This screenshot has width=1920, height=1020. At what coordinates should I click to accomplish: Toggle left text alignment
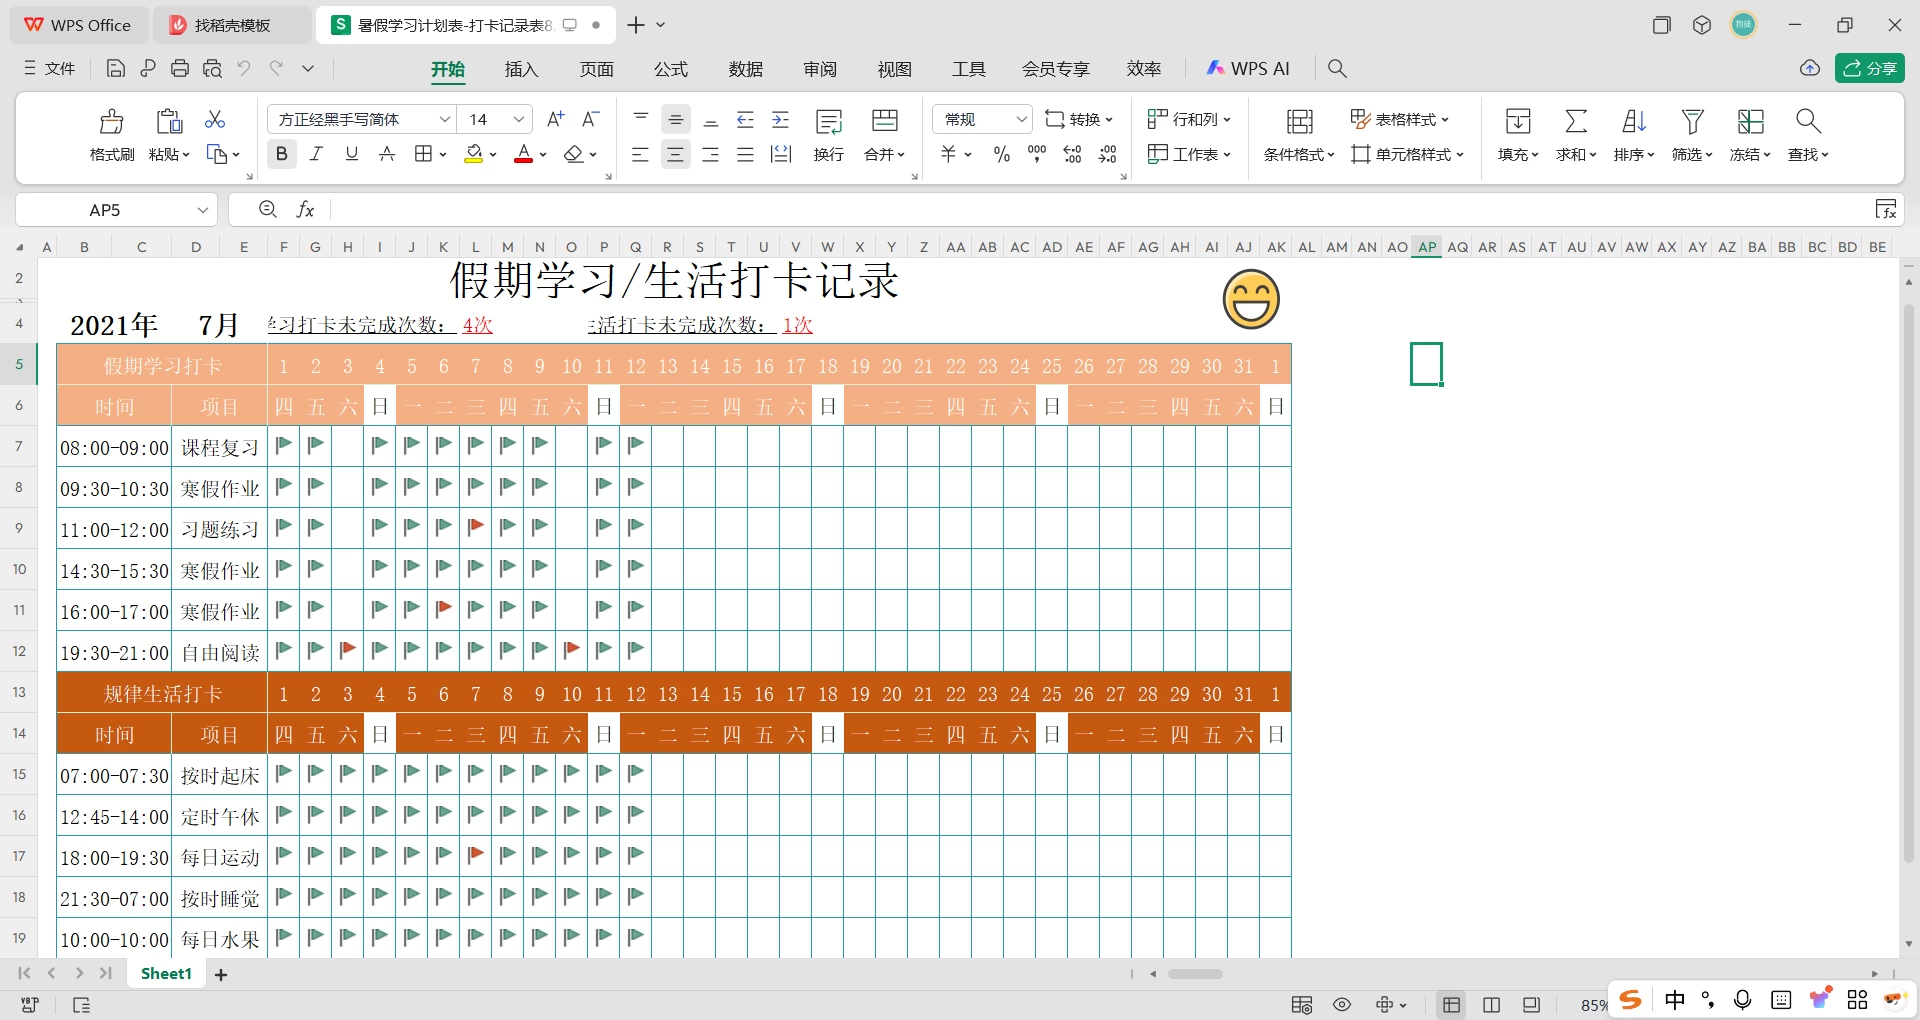coord(641,154)
